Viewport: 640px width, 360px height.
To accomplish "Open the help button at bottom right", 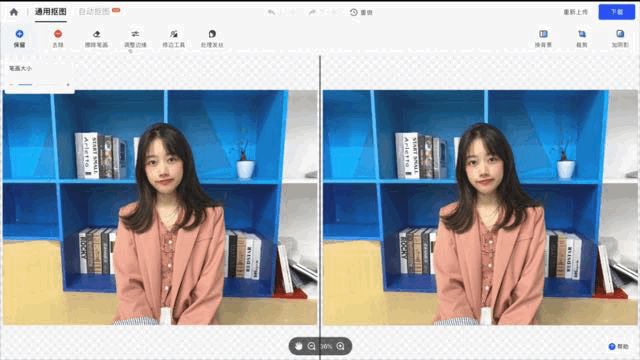I will pos(618,346).
